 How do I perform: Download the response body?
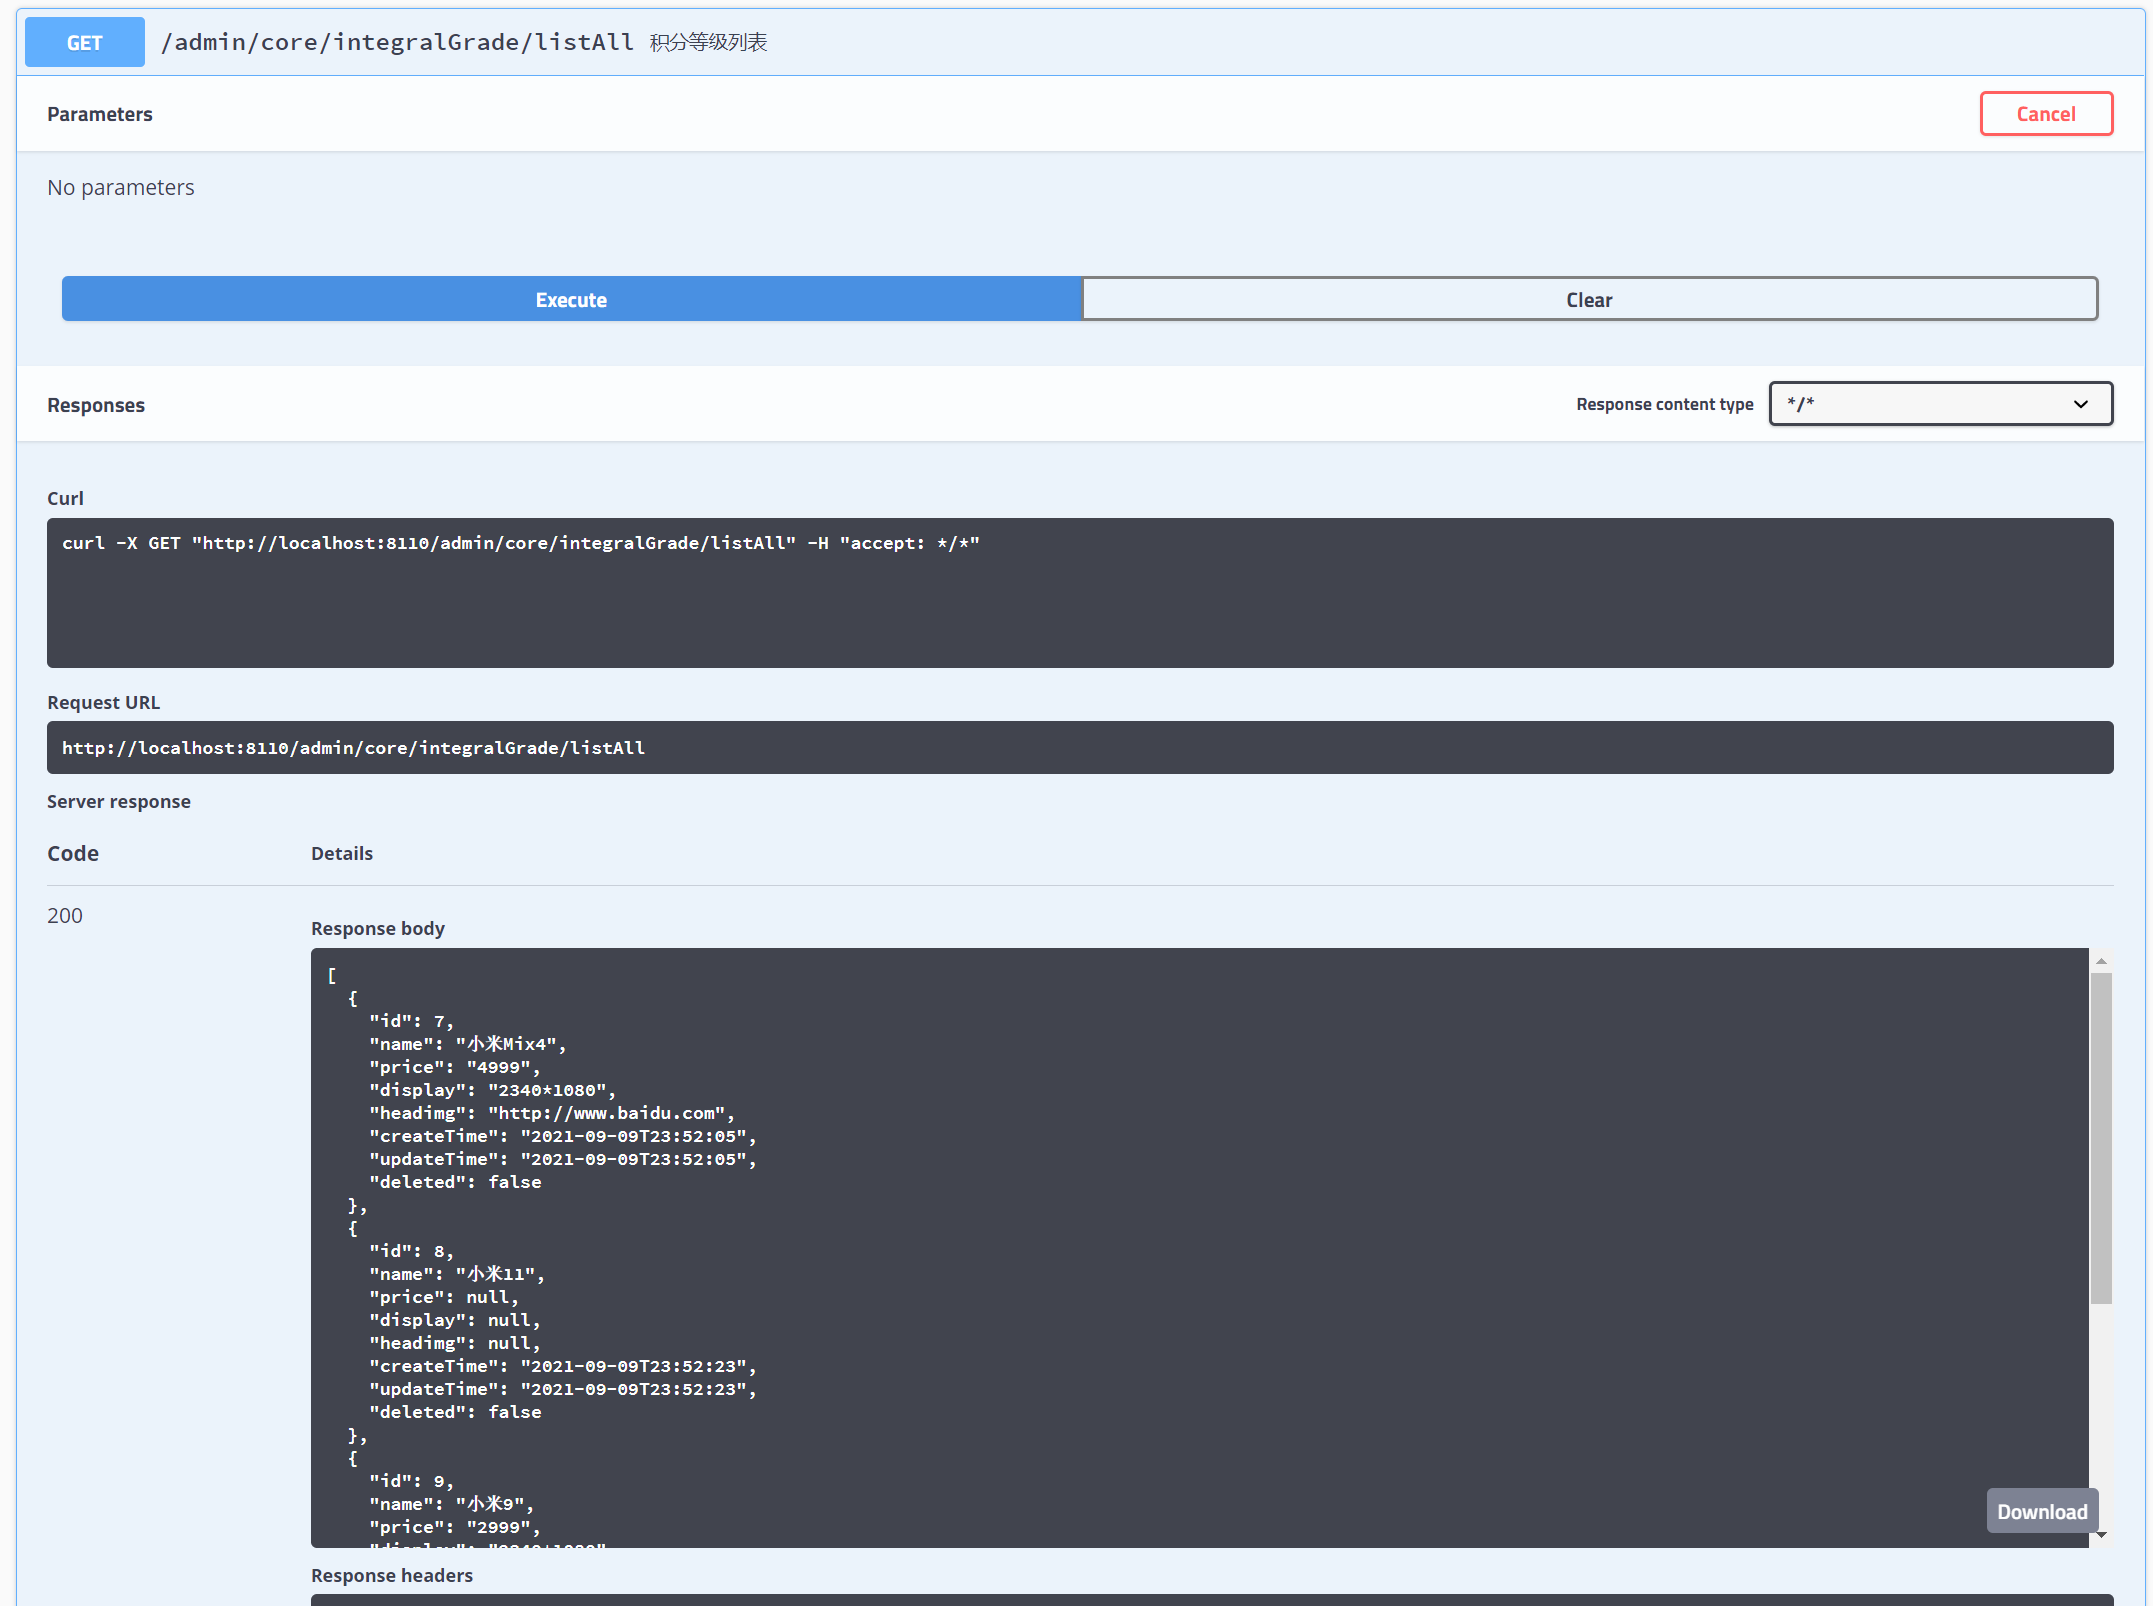tap(2041, 1511)
